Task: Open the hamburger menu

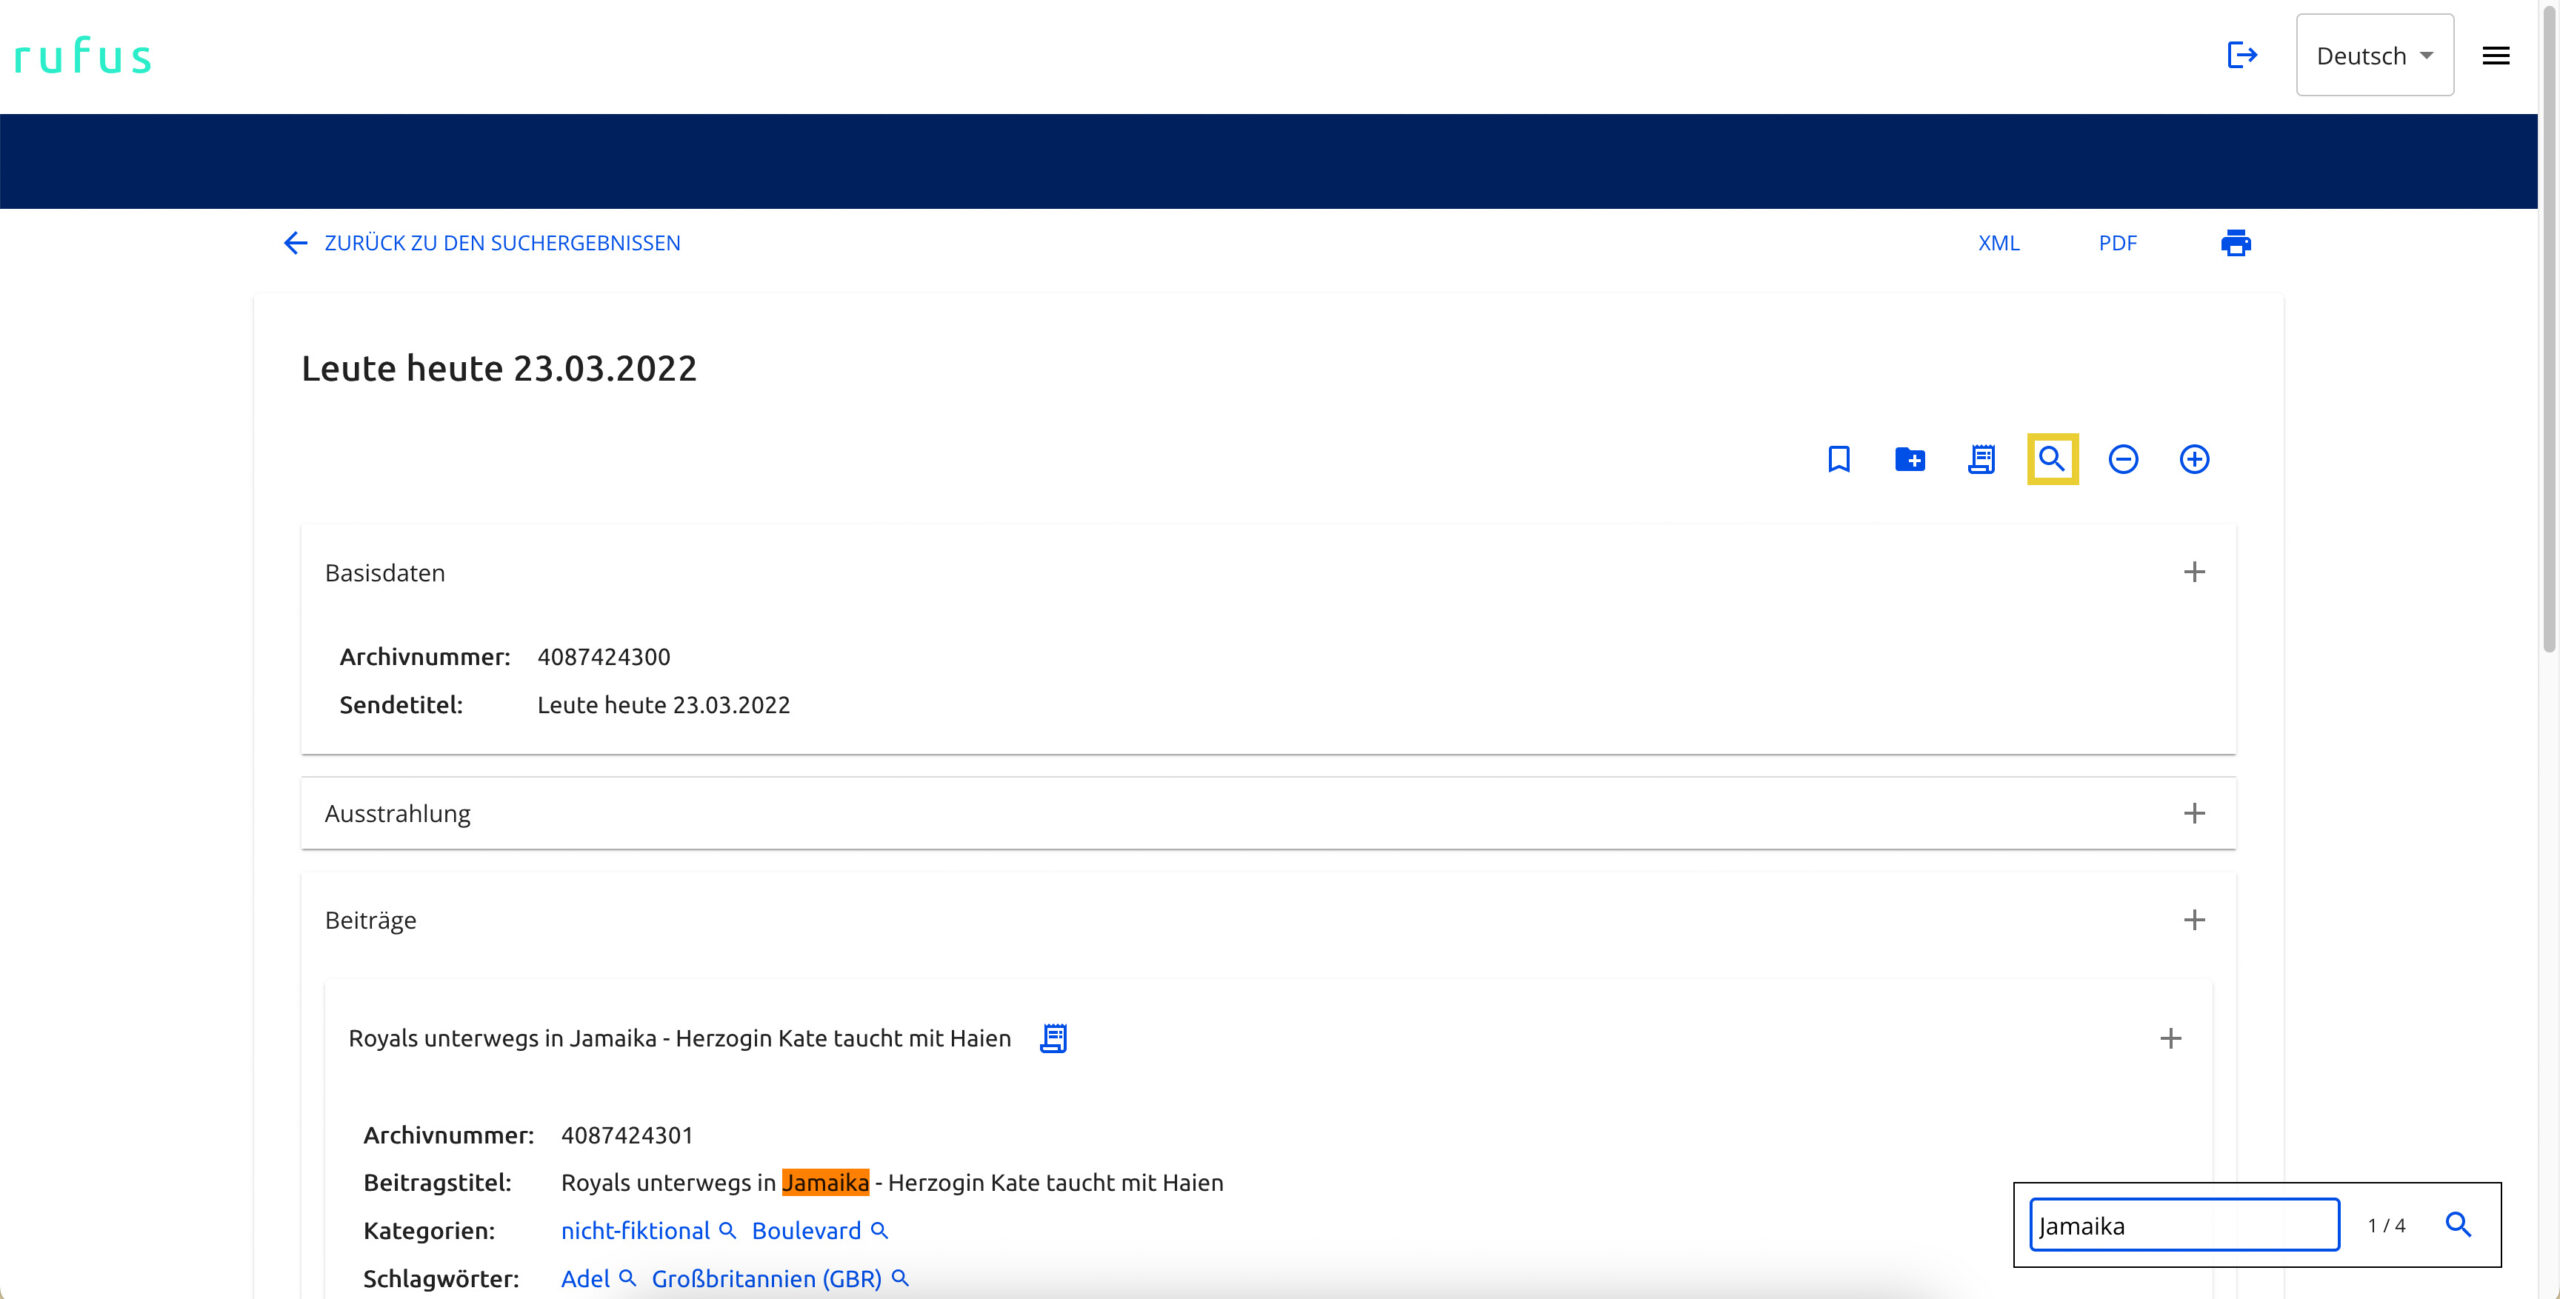Action: [x=2495, y=56]
